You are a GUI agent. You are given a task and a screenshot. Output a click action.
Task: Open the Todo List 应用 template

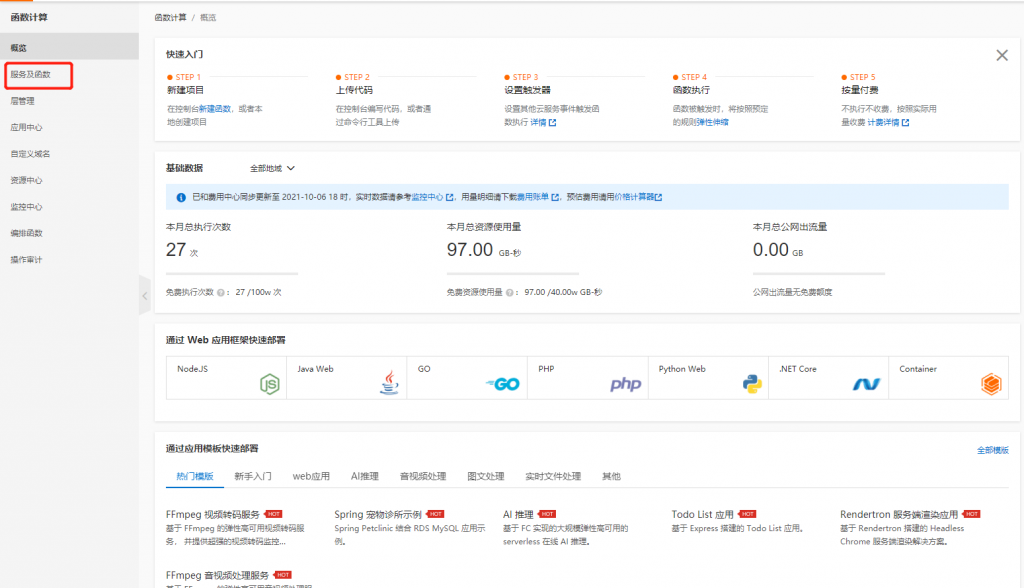click(703, 515)
